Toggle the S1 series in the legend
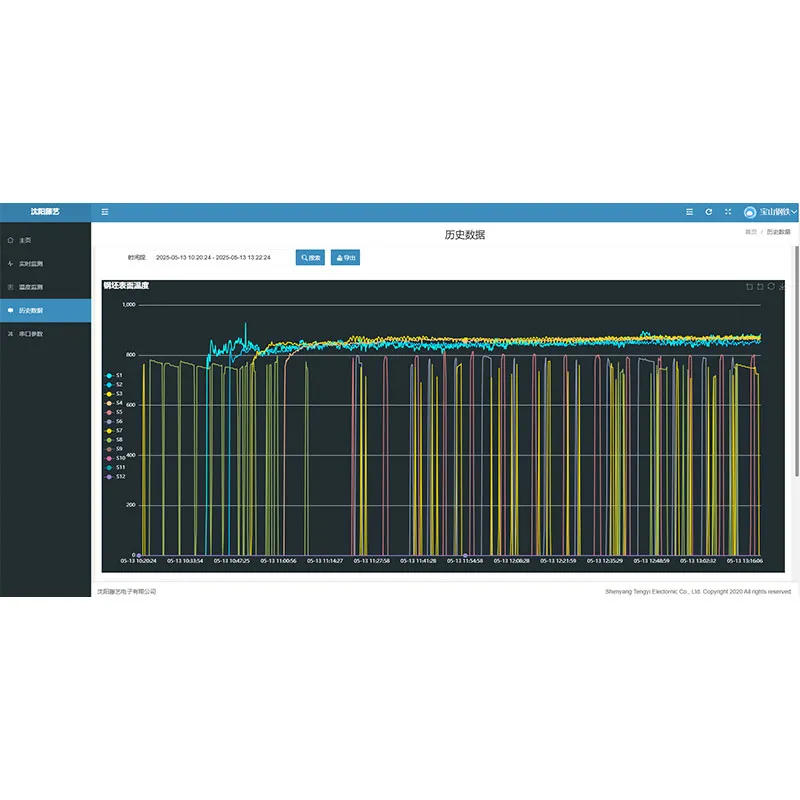 point(115,375)
